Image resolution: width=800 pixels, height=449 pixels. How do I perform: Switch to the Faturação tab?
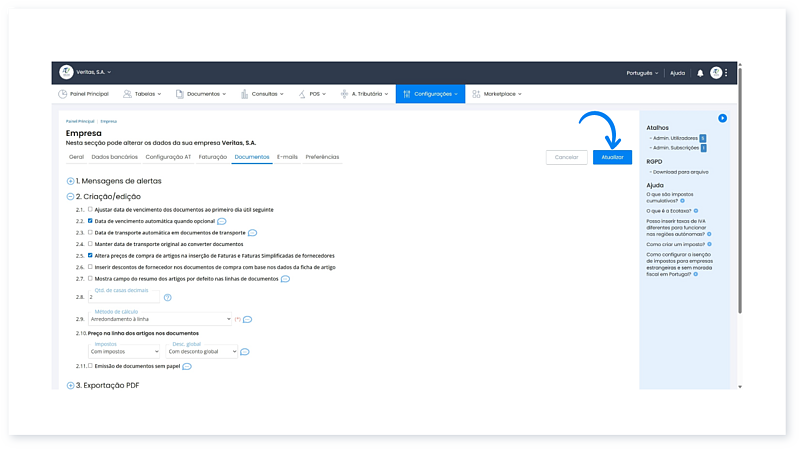pyautogui.click(x=212, y=157)
